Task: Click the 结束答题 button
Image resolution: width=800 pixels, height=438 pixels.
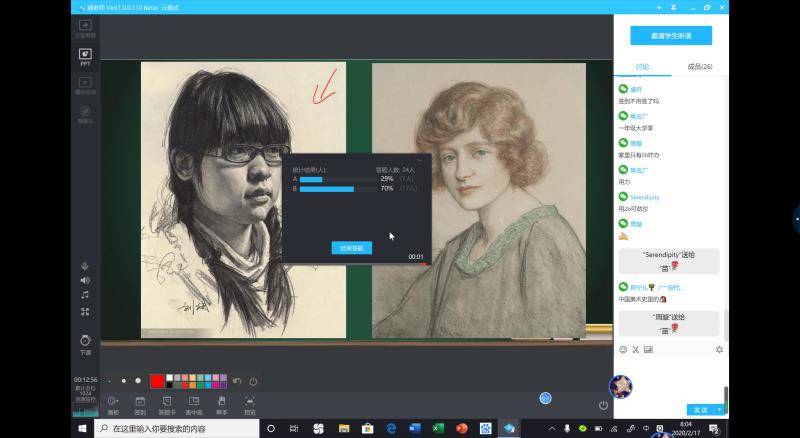Action: tap(352, 247)
